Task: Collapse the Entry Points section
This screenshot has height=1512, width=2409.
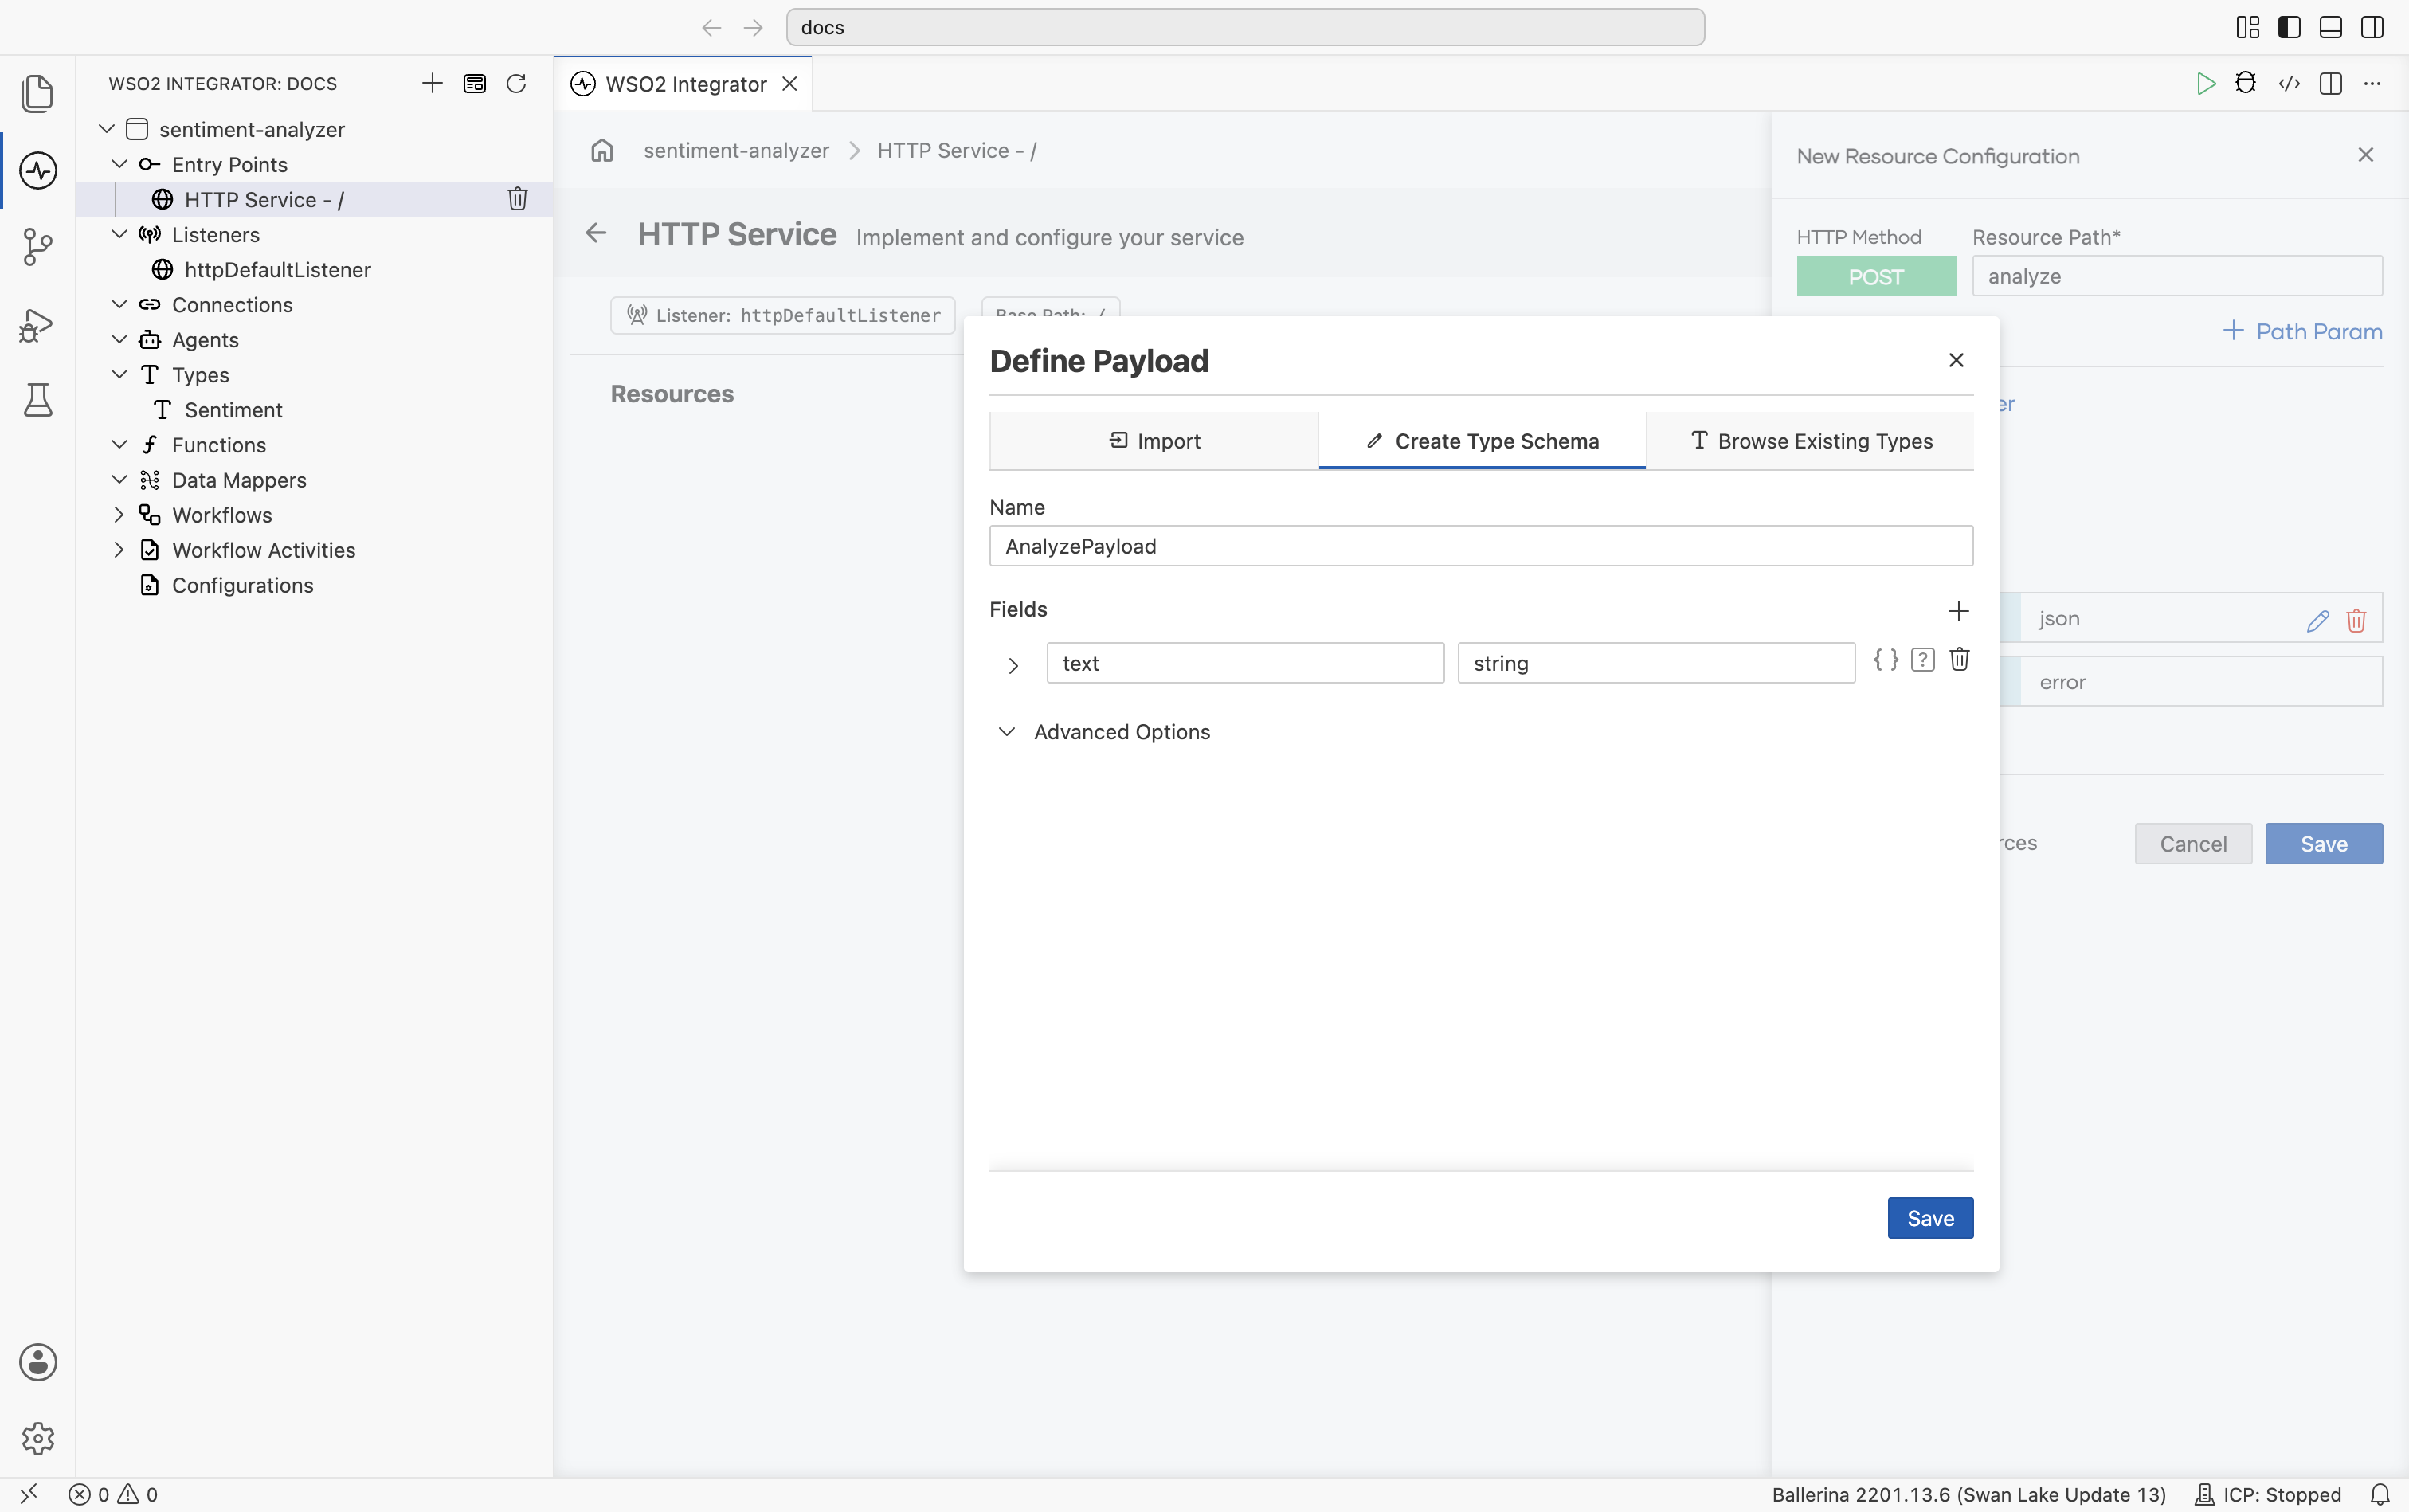Action: click(119, 164)
